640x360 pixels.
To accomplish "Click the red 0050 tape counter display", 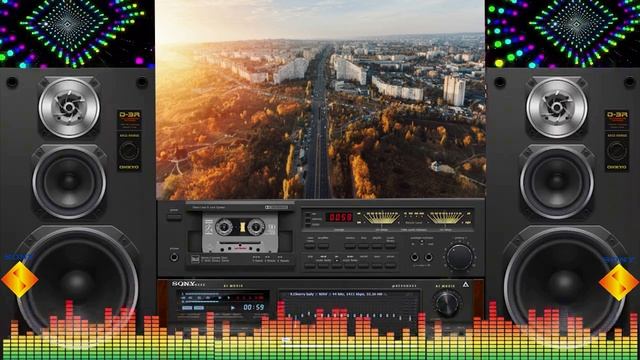I will (340, 217).
